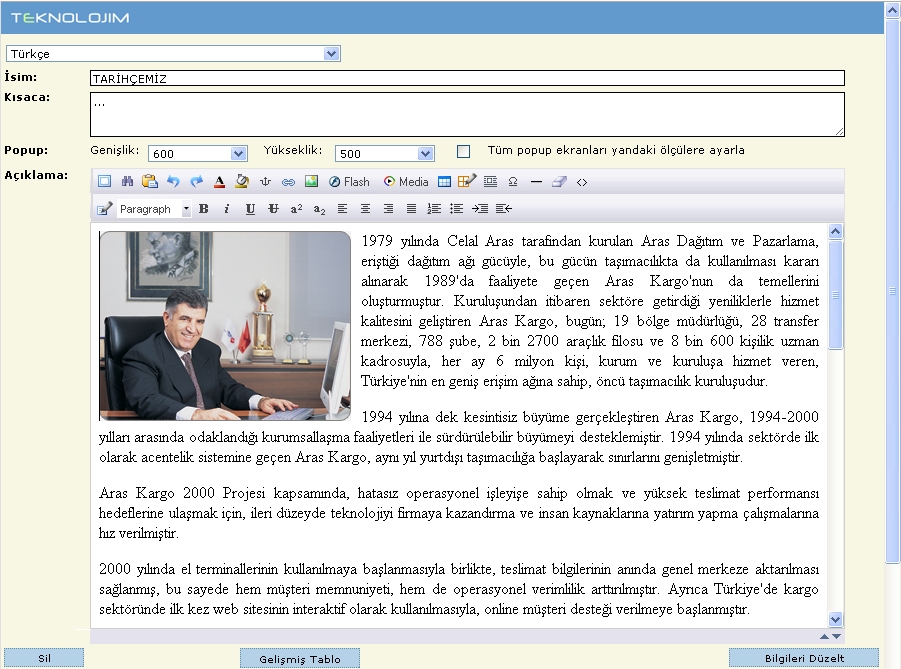
Task: Toggle bold formatting
Action: [x=203, y=209]
